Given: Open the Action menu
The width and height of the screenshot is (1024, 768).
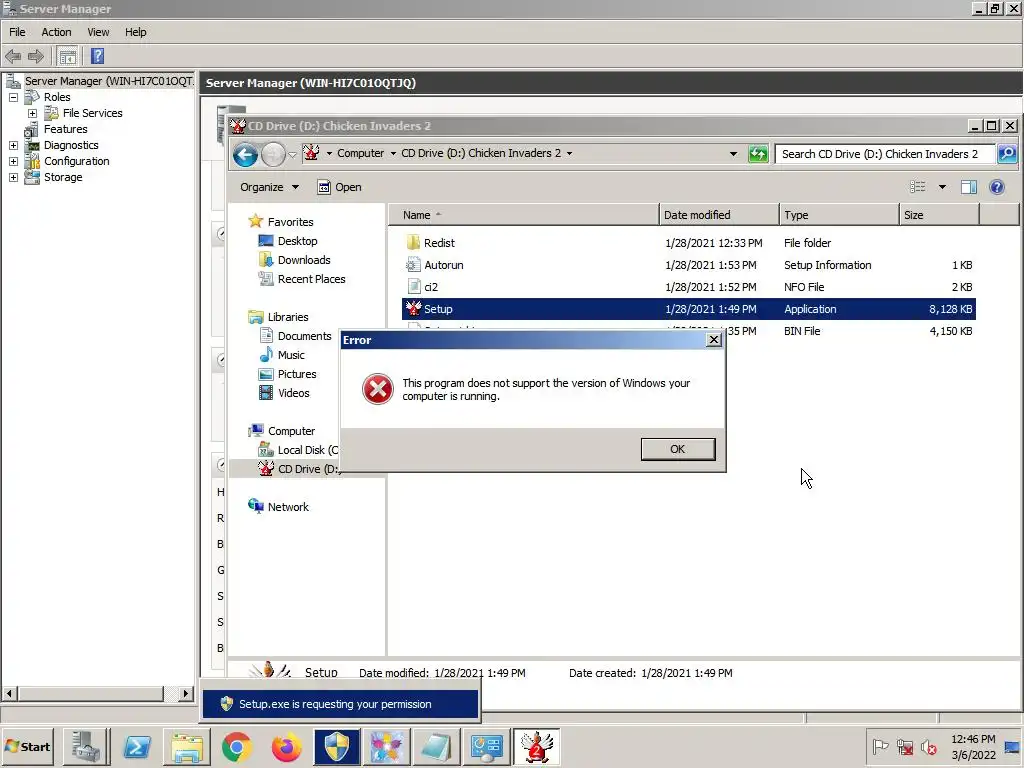Looking at the screenshot, I should pyautogui.click(x=56, y=32).
